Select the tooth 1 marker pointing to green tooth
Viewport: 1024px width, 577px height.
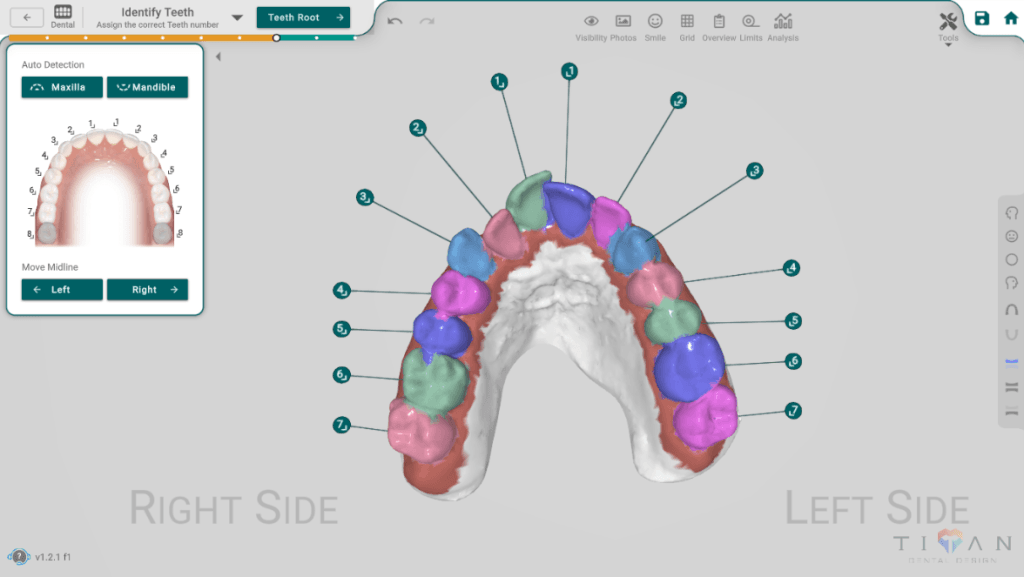tap(499, 82)
